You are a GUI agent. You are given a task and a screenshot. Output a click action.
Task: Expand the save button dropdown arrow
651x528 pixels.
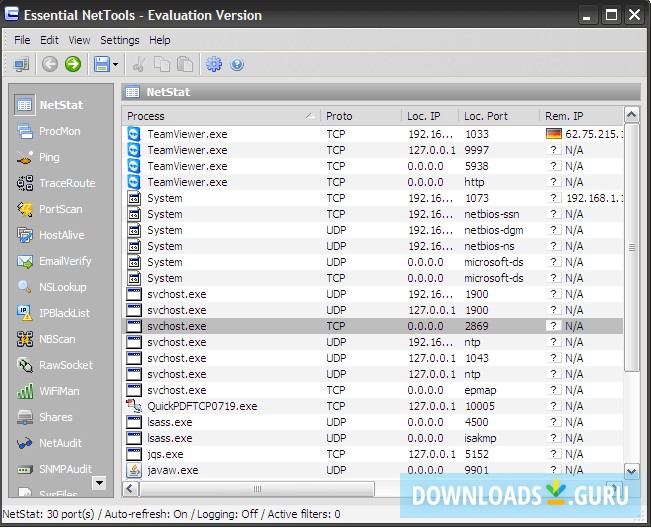(115, 64)
